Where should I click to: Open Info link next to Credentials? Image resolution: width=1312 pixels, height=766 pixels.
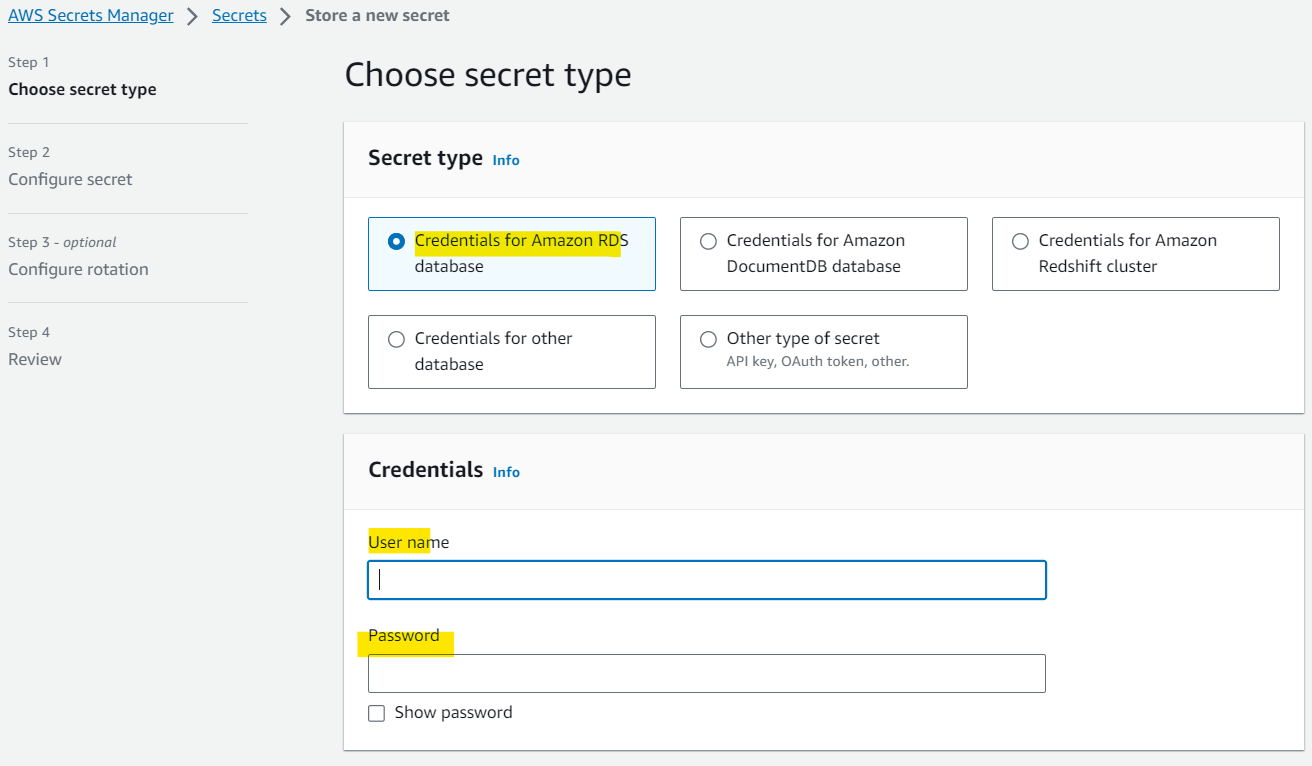coord(506,472)
